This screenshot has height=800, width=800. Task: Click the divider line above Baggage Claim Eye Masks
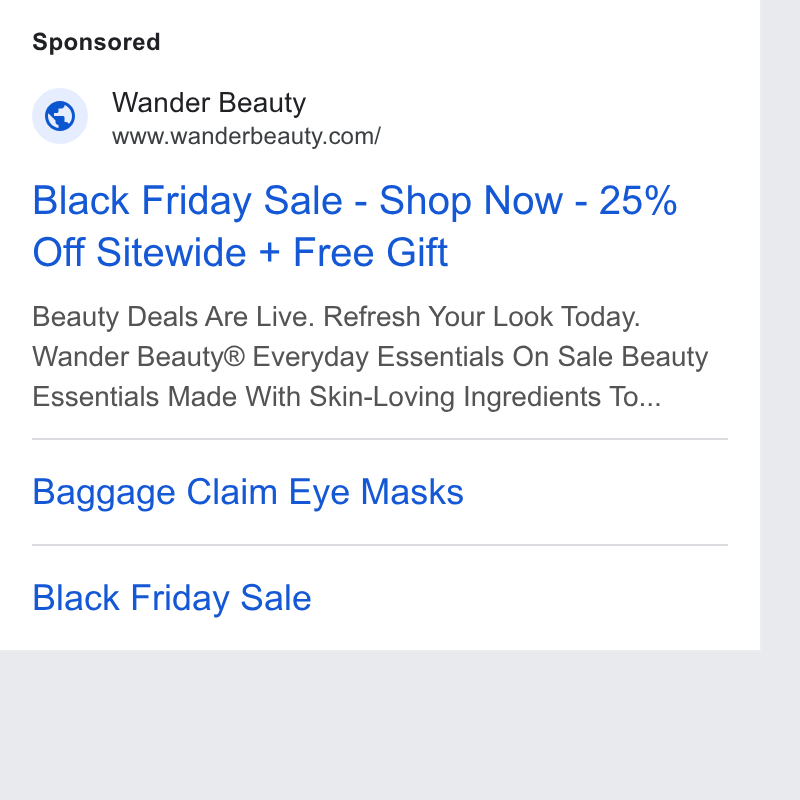[x=380, y=439]
